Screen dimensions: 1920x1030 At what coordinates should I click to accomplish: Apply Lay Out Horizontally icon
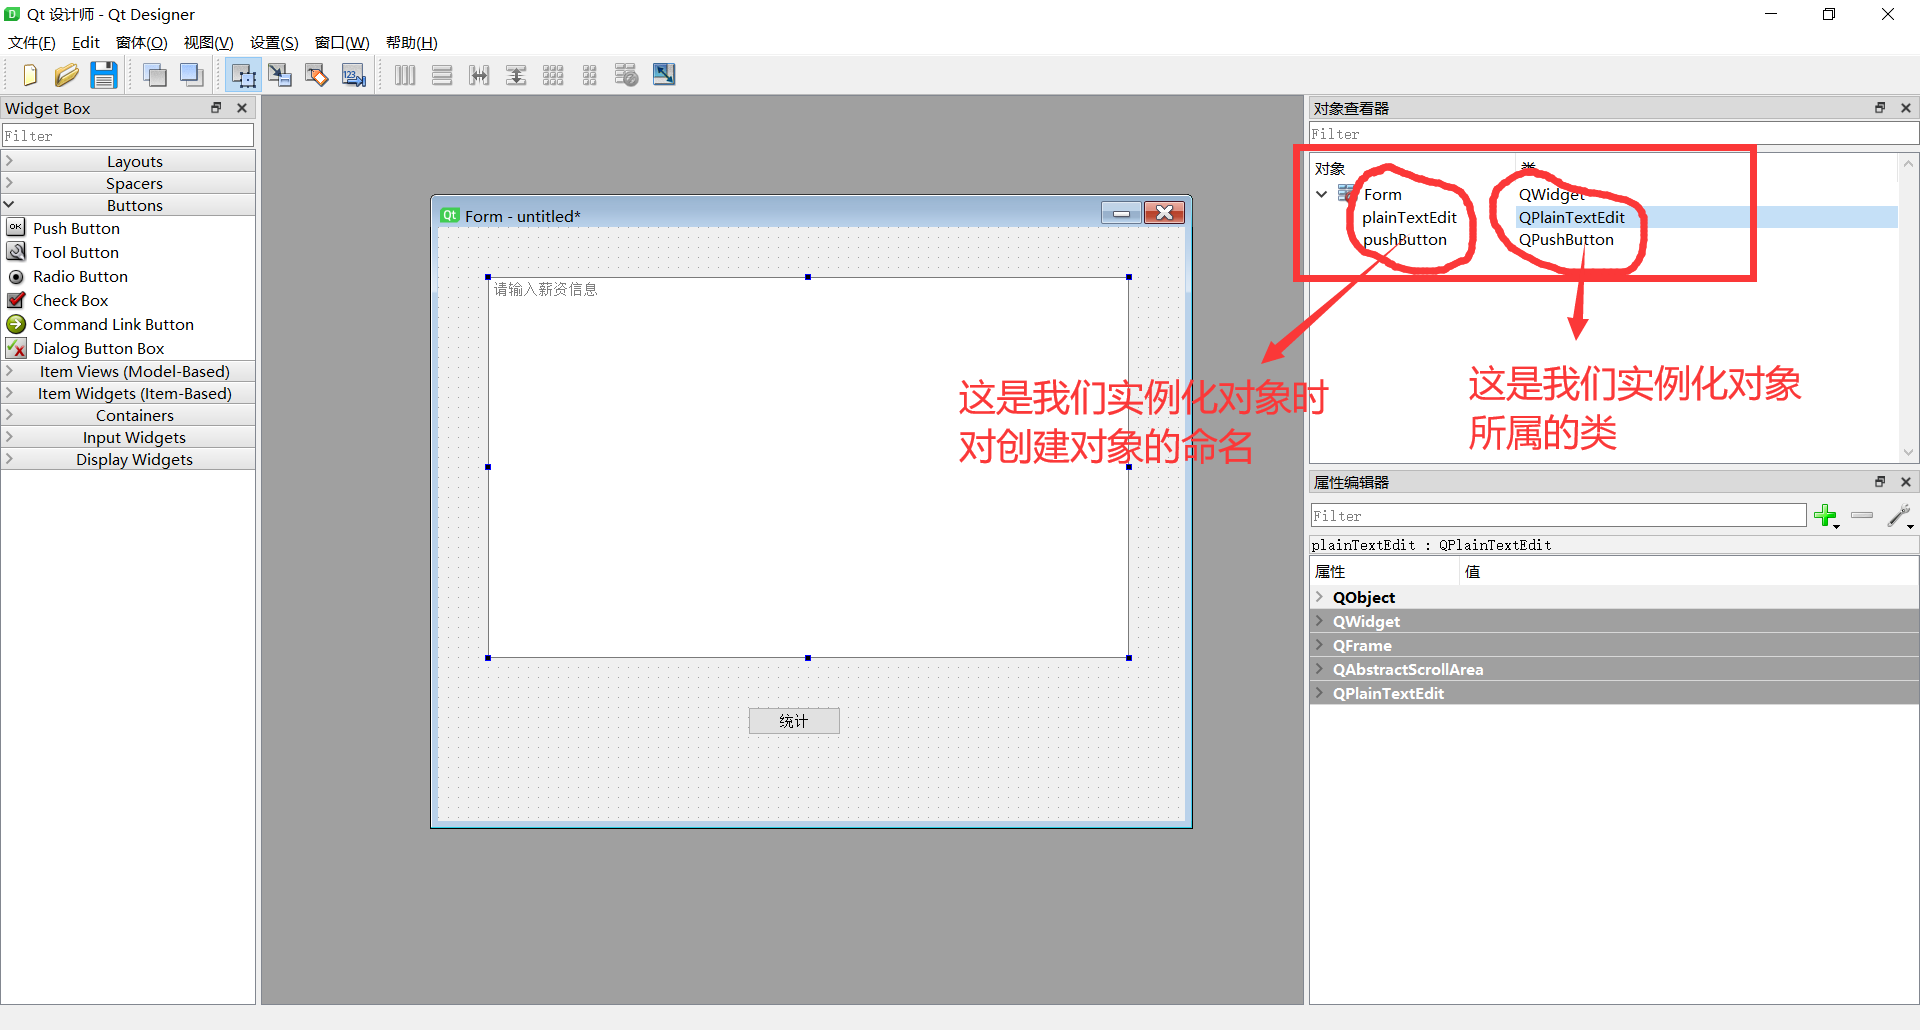click(x=405, y=75)
